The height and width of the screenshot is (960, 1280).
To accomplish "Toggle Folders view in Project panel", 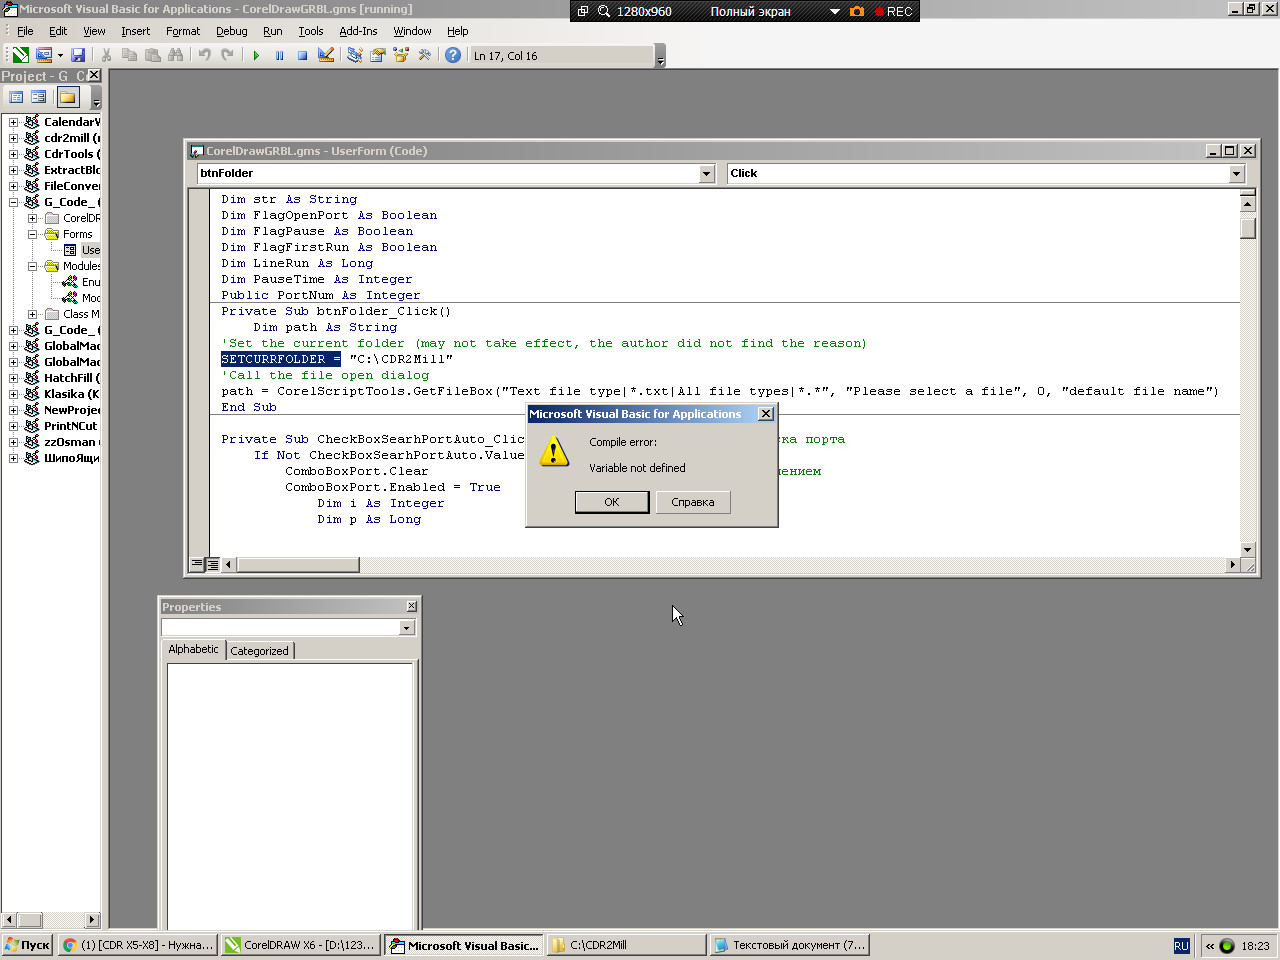I will click(x=68, y=97).
